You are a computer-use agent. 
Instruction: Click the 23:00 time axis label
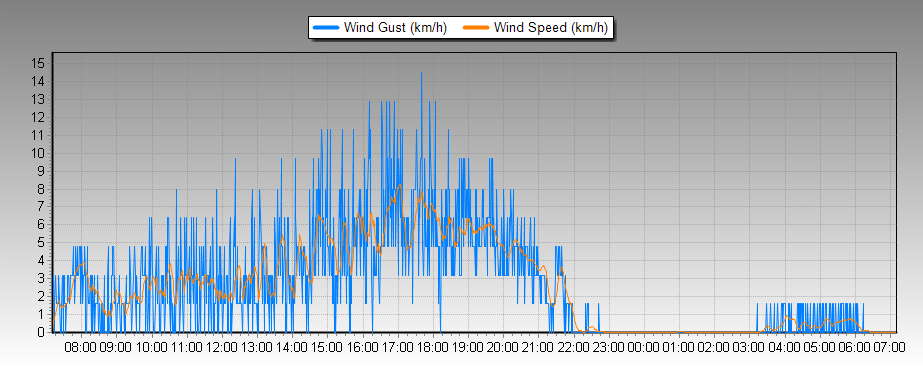[608, 347]
